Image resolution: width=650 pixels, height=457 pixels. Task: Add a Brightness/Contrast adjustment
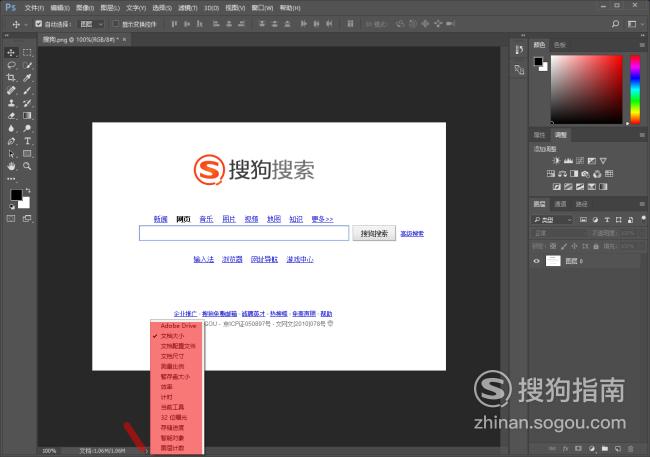click(x=556, y=160)
